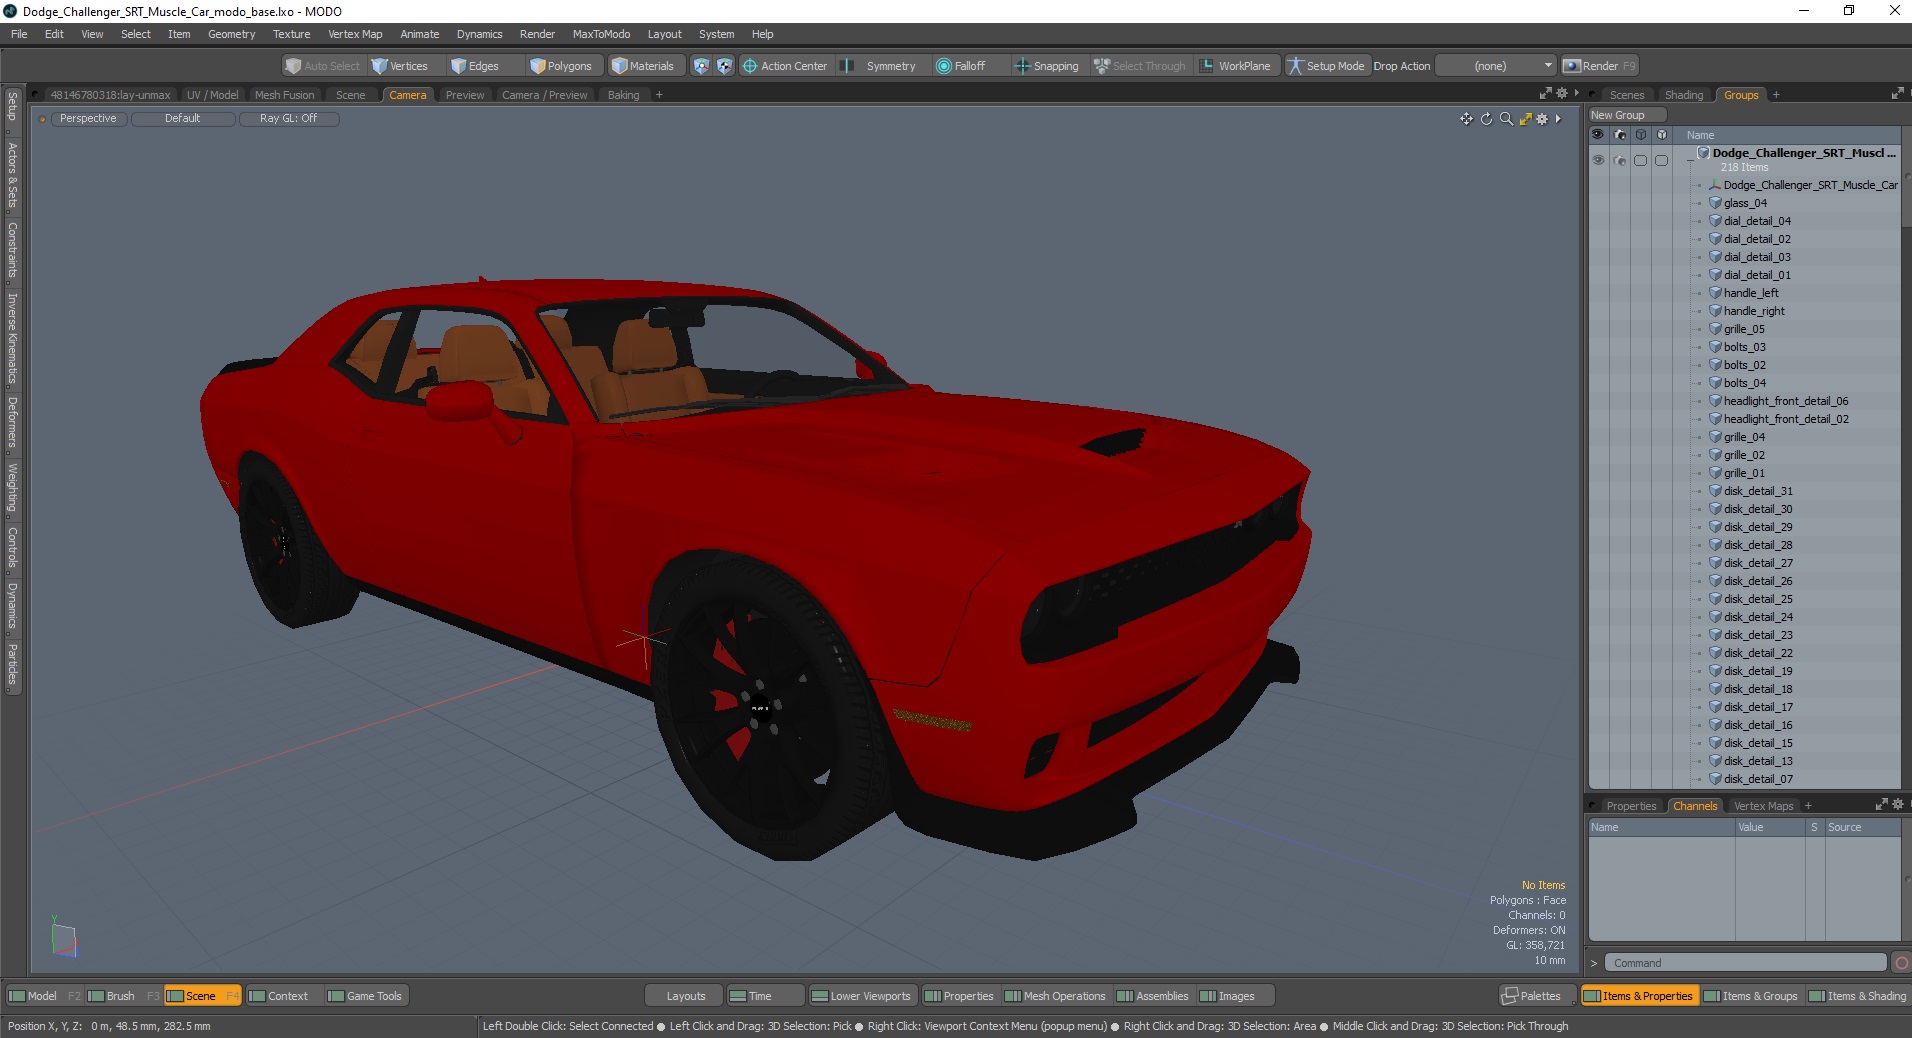Click the eye column header in Groups panel
This screenshot has width=1912, height=1038.
pyautogui.click(x=1597, y=134)
